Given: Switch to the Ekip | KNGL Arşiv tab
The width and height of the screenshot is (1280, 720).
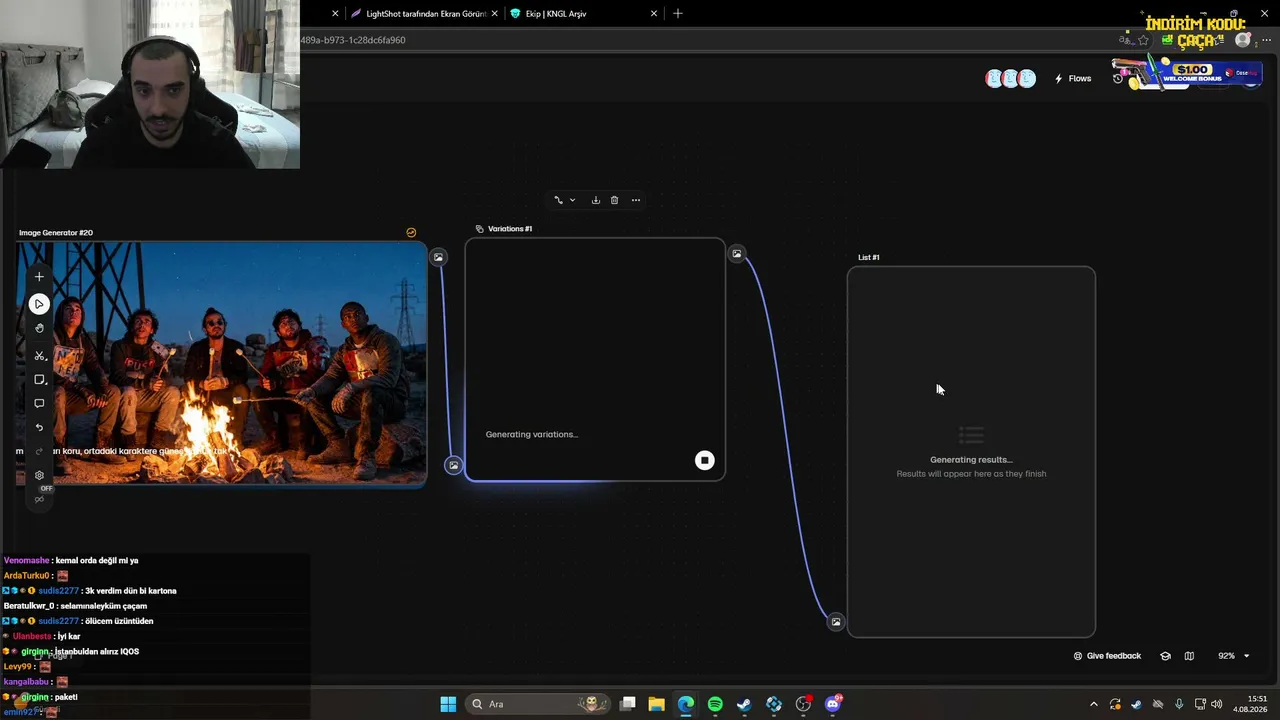Looking at the screenshot, I should (582, 14).
